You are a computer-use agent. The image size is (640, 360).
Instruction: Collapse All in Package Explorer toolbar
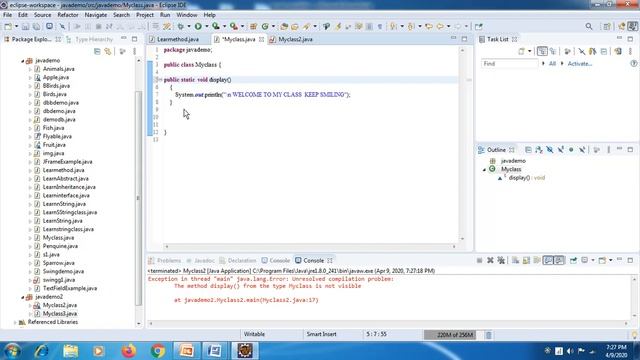97,51
